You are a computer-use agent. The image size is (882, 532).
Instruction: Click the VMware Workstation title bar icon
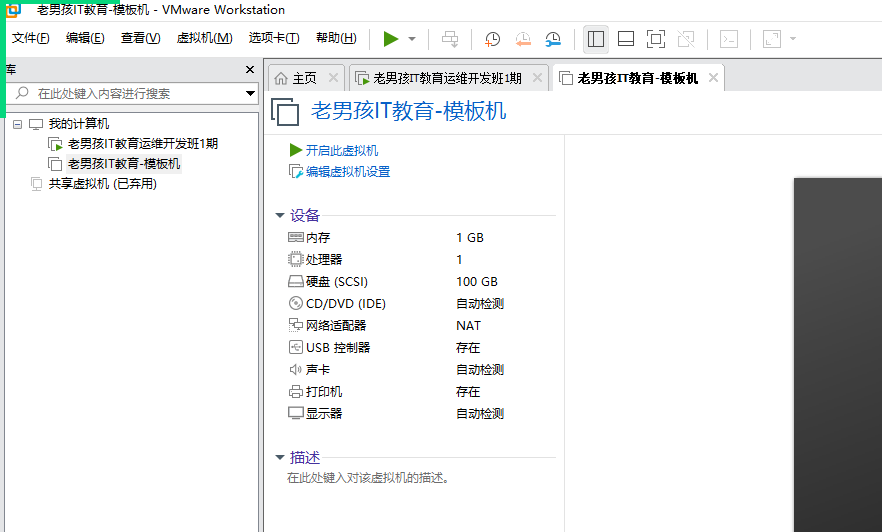12,10
